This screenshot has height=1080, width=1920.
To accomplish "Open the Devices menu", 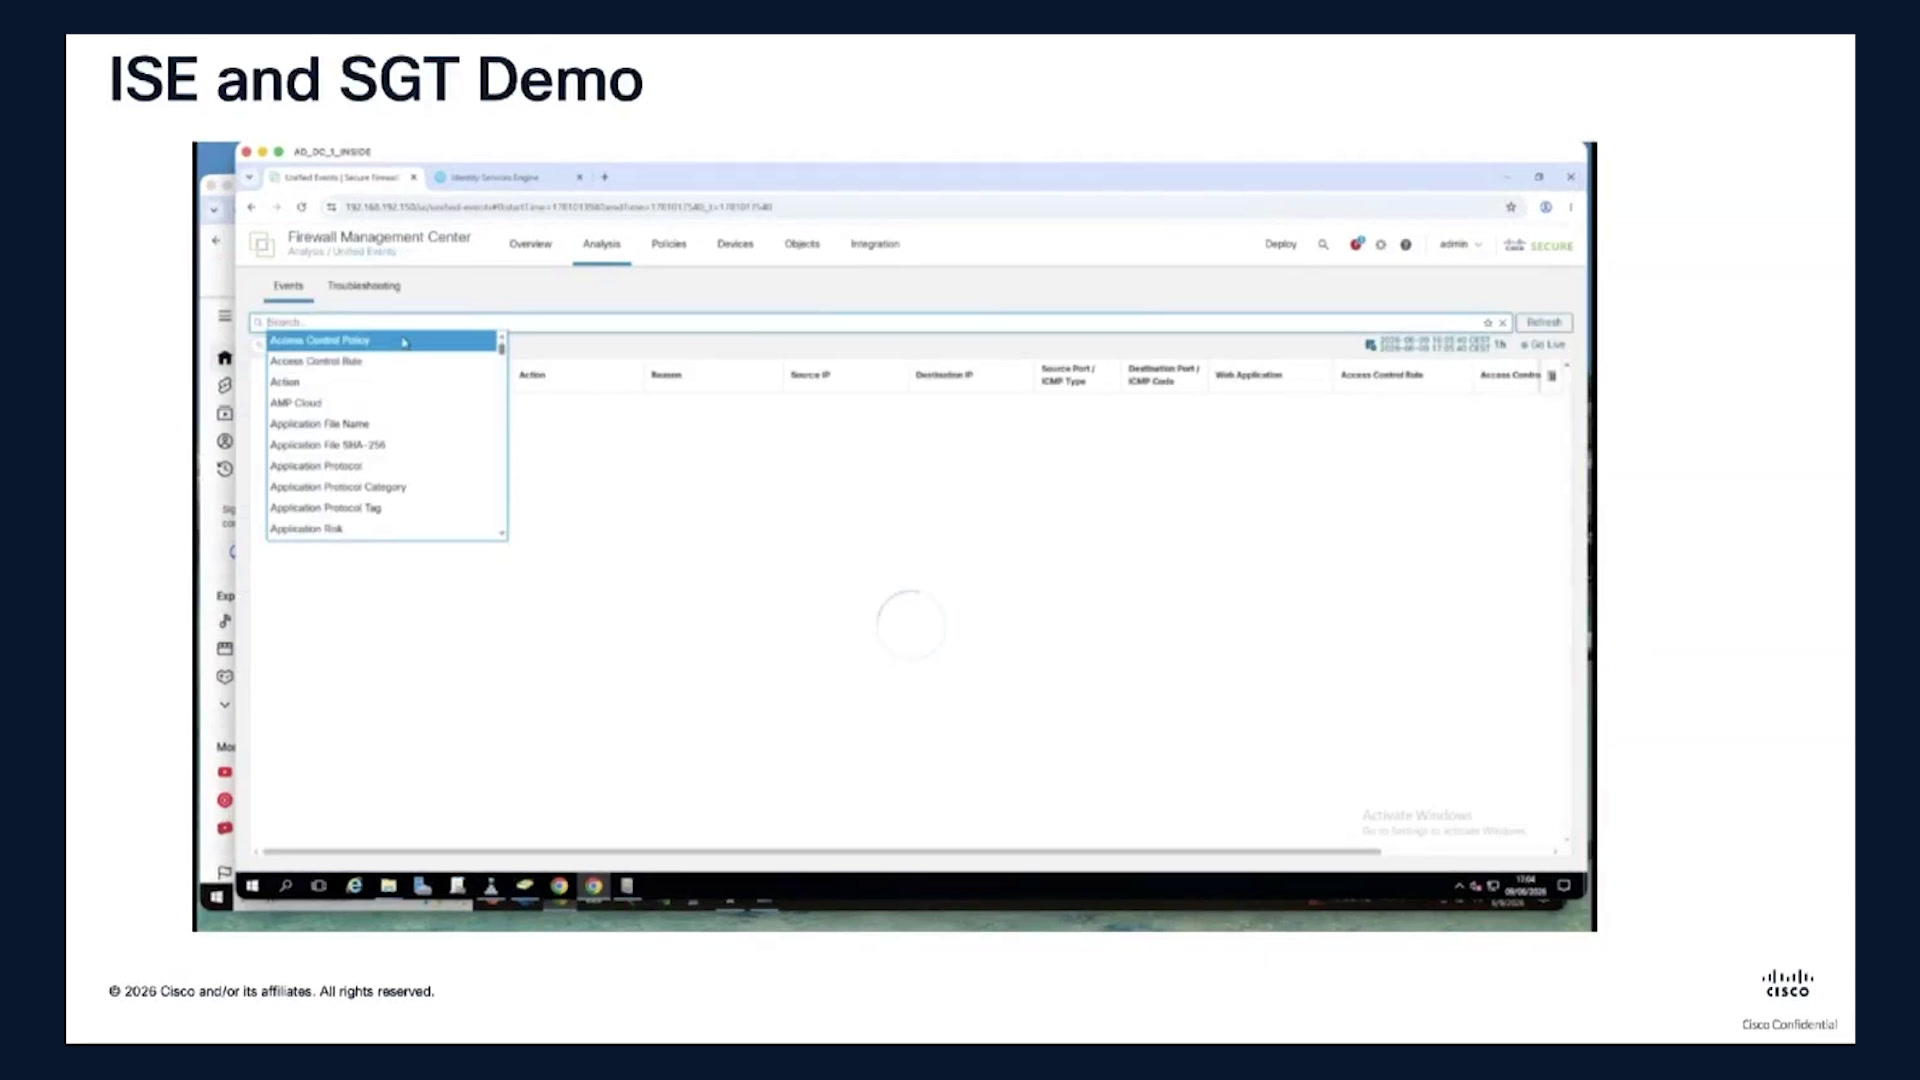I will [735, 245].
